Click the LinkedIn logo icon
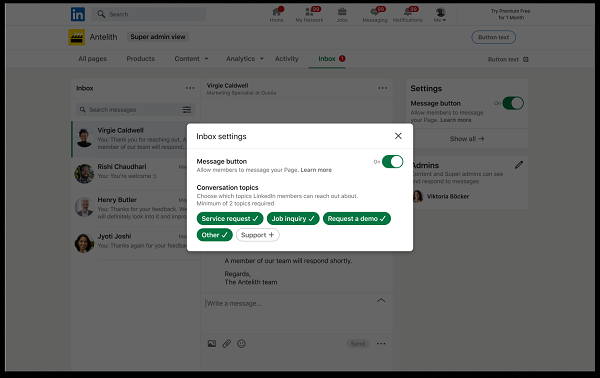The height and width of the screenshot is (378, 600). pos(78,15)
